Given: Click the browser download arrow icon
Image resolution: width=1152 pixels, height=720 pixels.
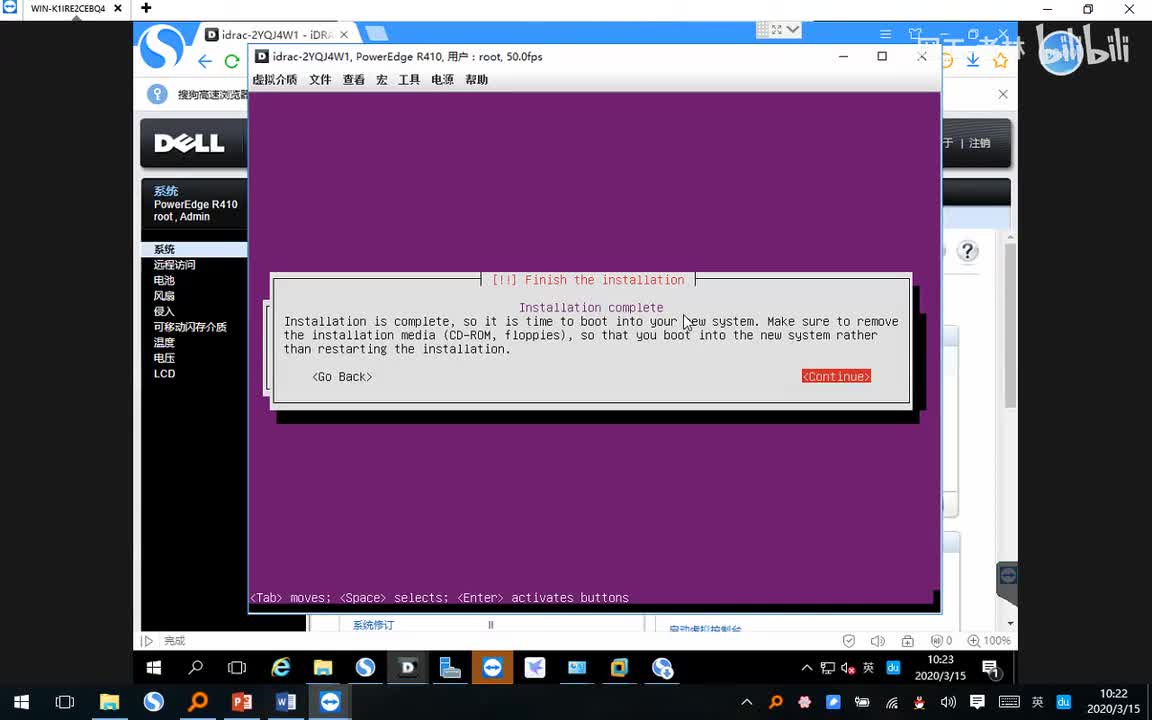Looking at the screenshot, I should coord(973,60).
